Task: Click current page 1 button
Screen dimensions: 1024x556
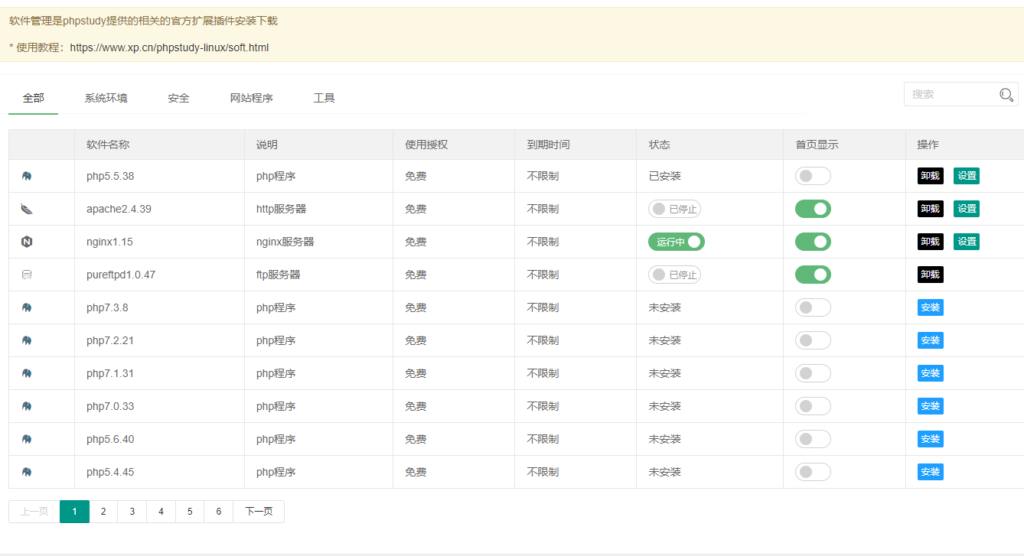Action: point(74,512)
